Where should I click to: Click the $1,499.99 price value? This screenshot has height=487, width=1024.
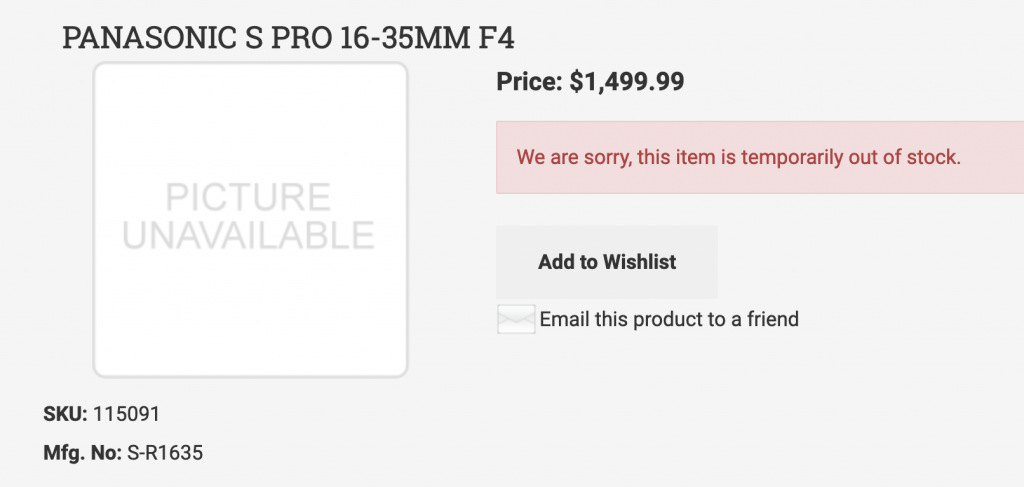(627, 82)
